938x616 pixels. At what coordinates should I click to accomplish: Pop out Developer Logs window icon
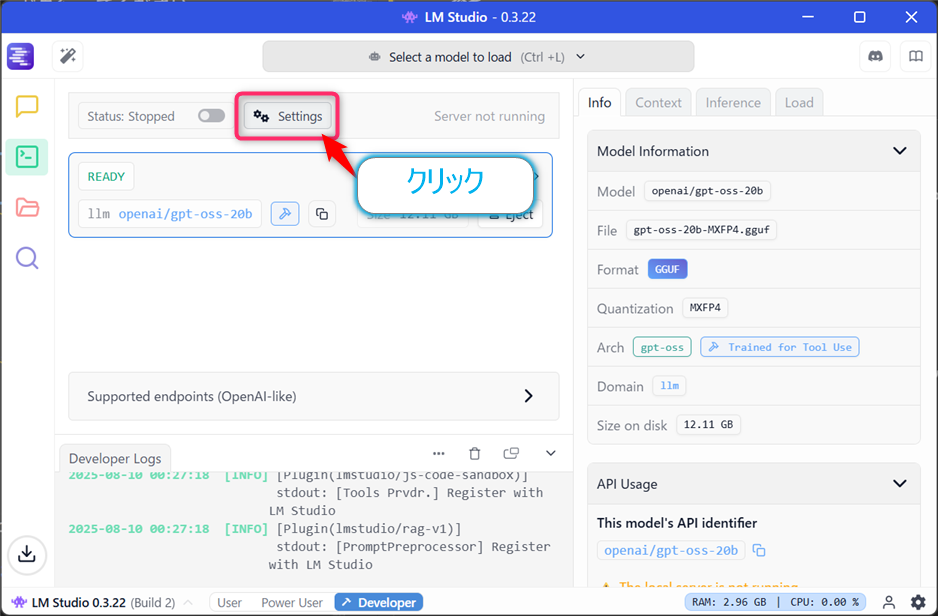coord(511,453)
